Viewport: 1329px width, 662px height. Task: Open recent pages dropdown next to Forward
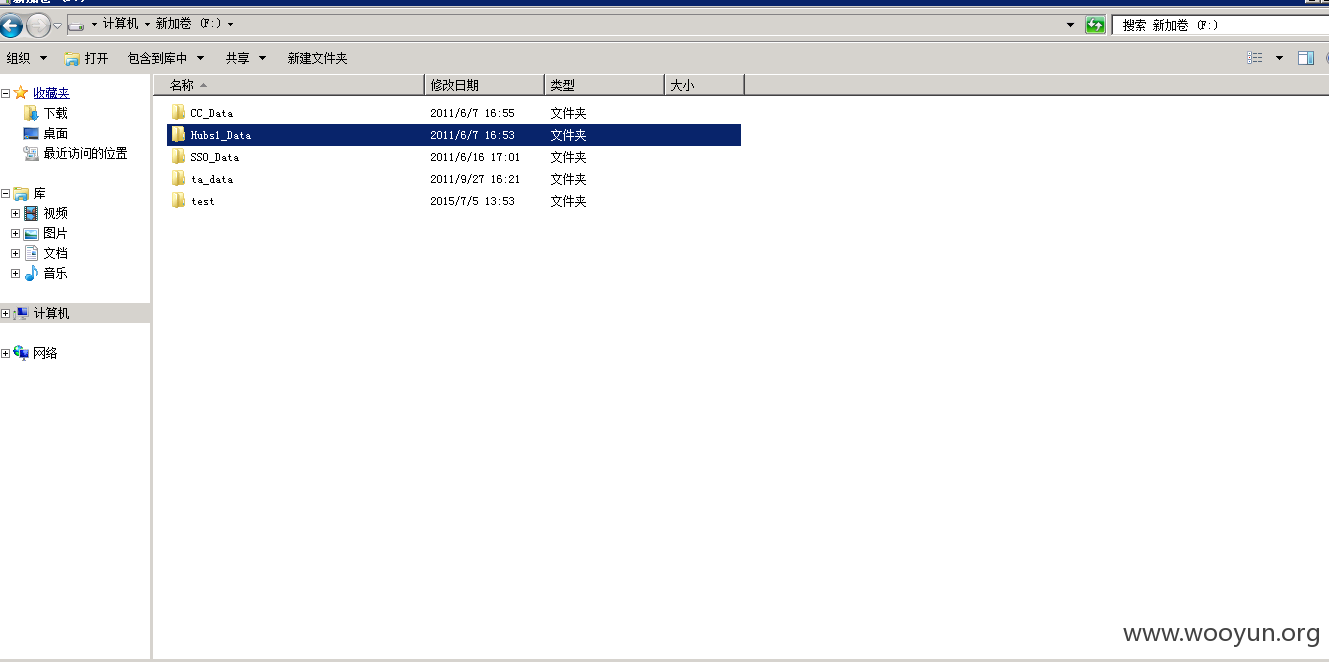tap(57, 25)
